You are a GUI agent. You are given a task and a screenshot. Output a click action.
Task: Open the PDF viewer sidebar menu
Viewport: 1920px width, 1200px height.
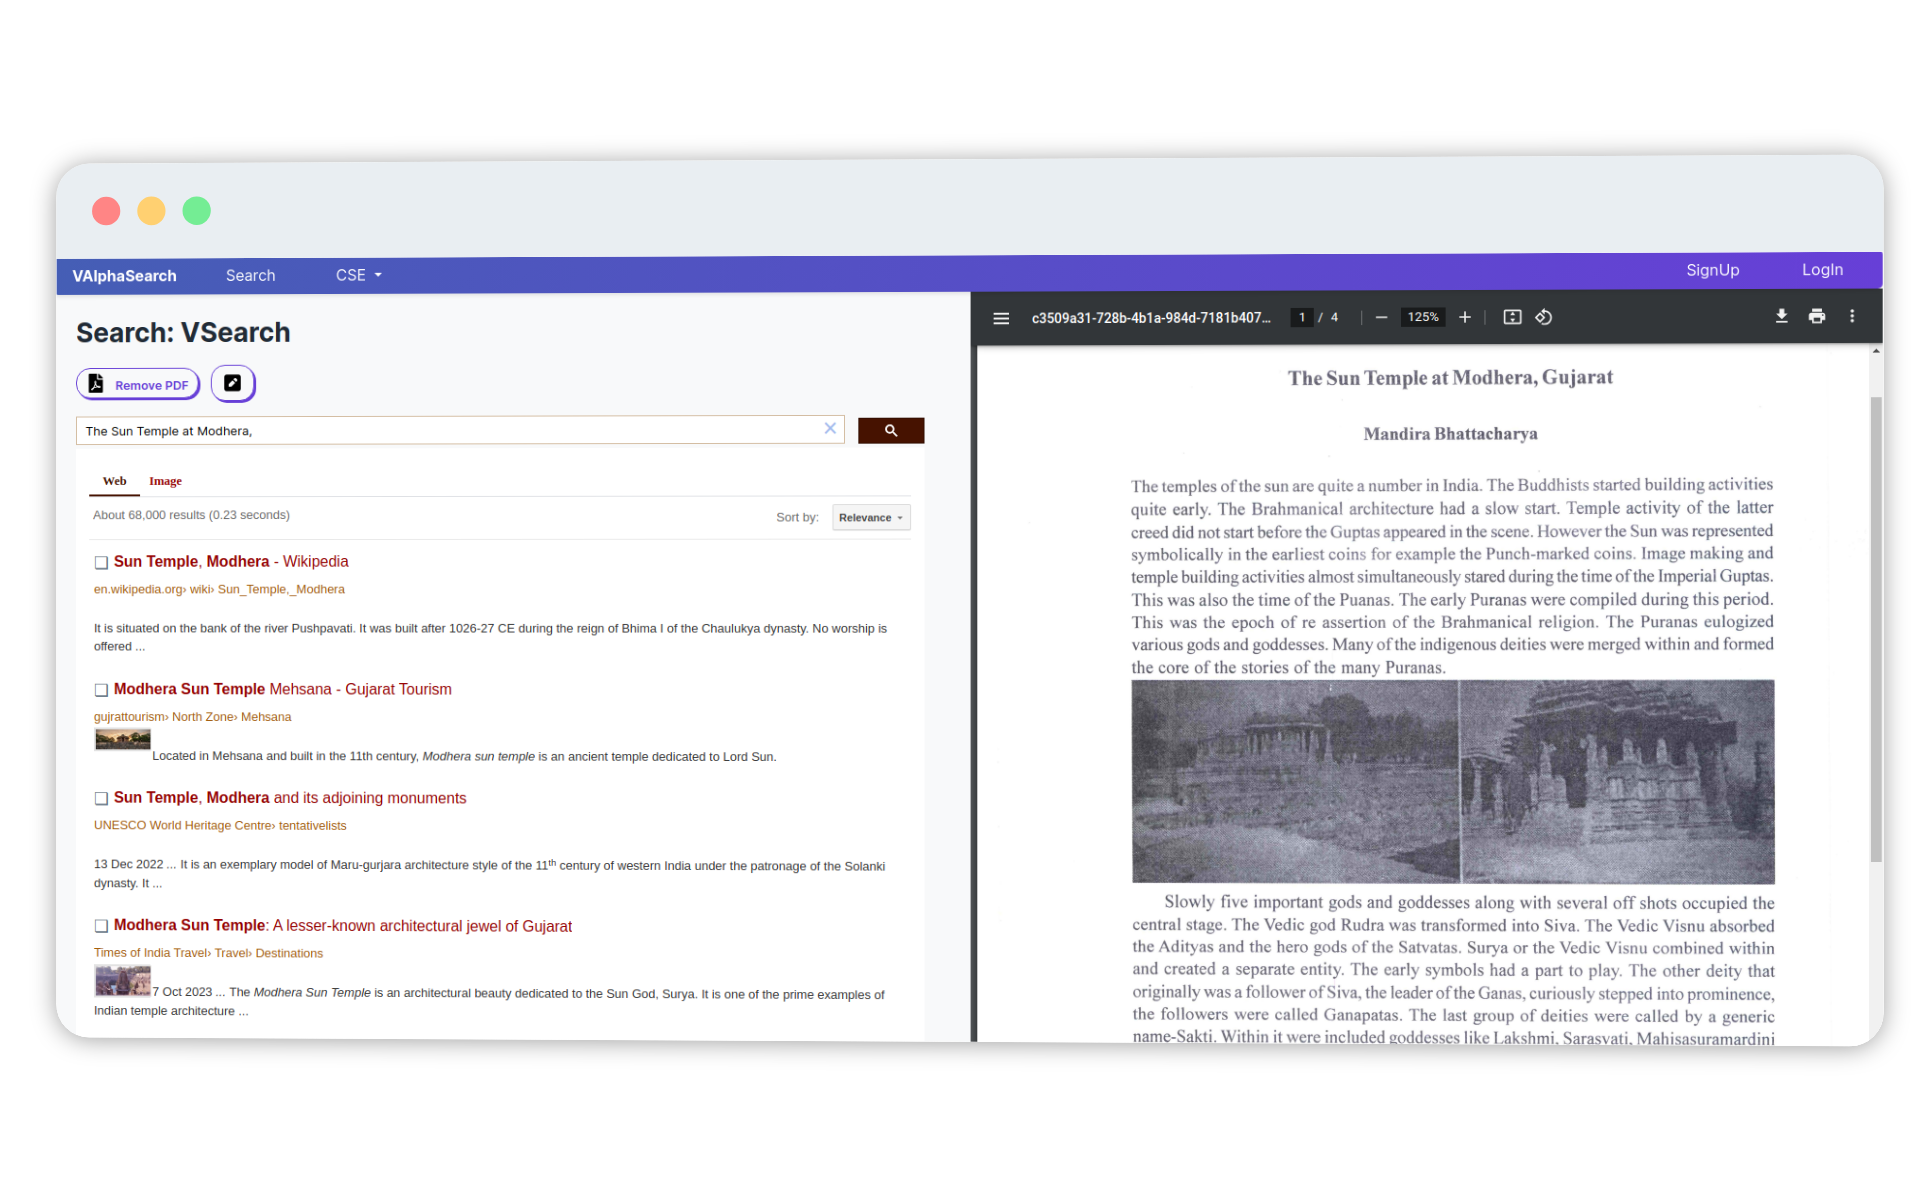click(1001, 317)
